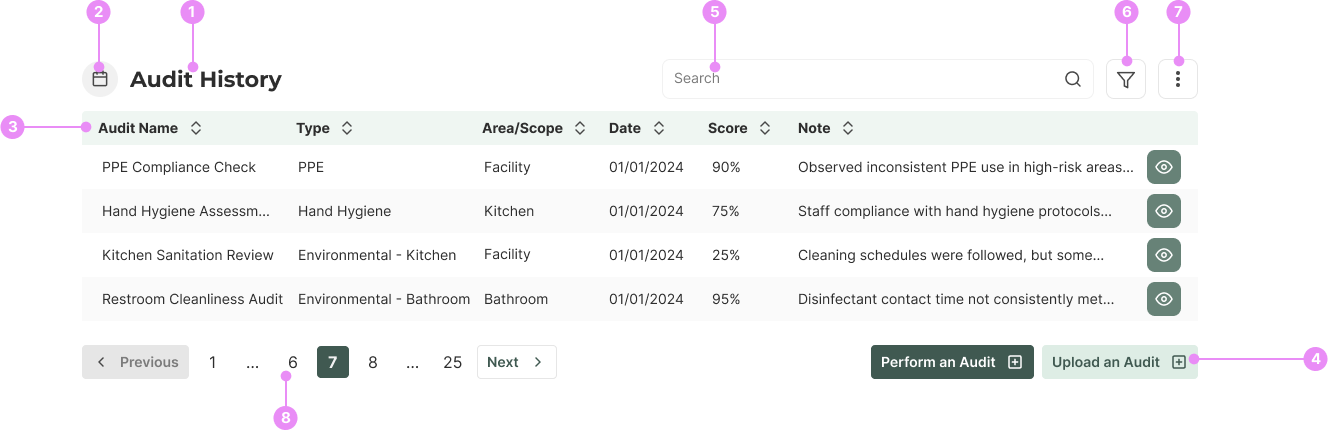Open the three-dot more options menu
1328x431 pixels.
[x=1178, y=79]
